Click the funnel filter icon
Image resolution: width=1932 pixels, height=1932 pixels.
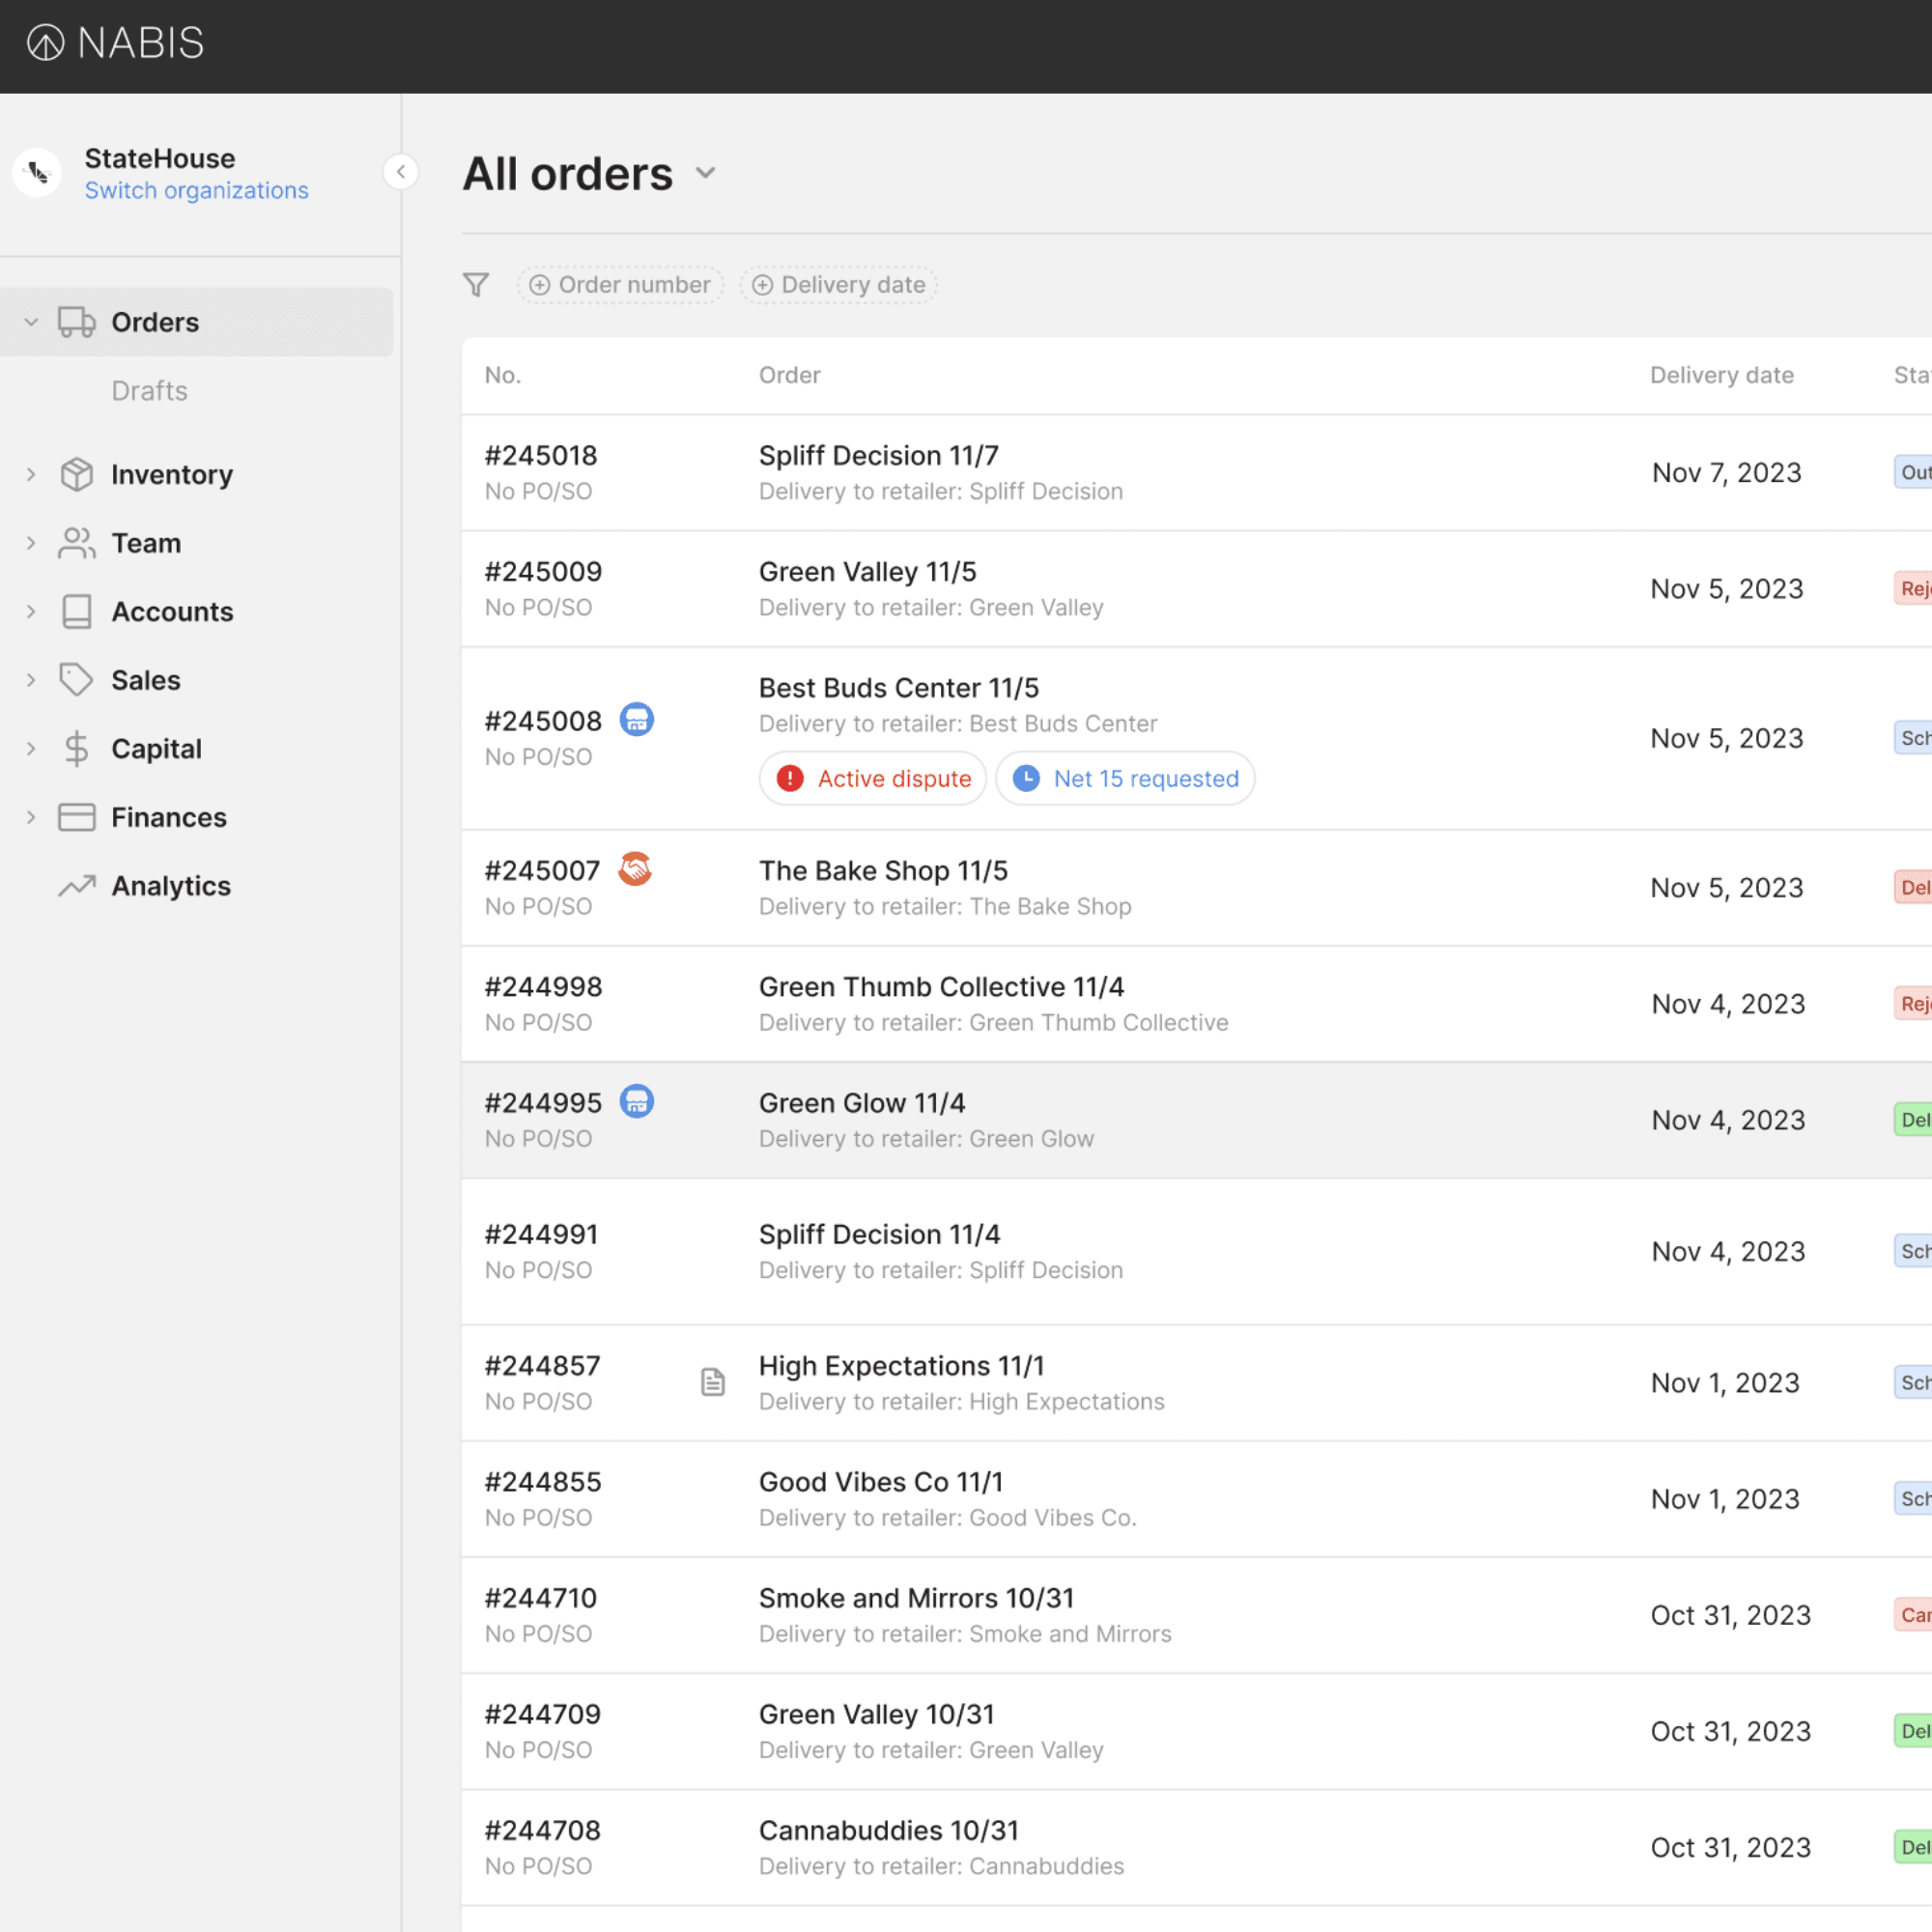click(476, 285)
